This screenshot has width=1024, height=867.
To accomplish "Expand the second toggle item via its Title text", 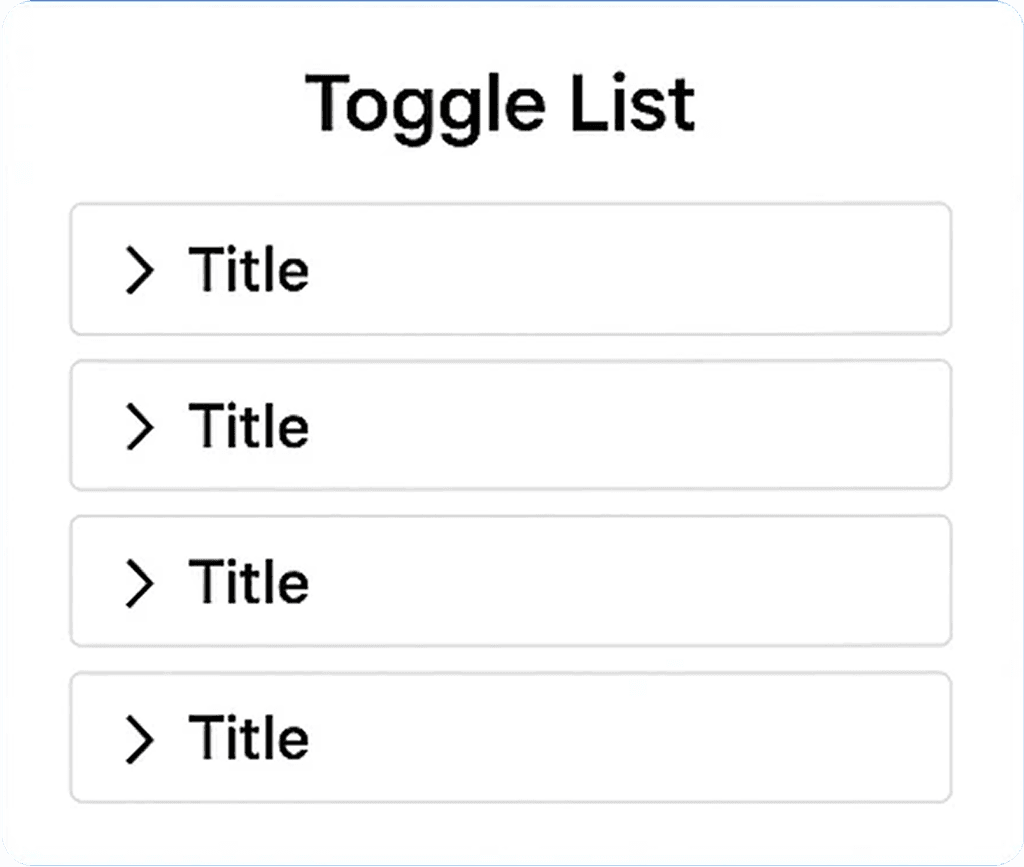I will [x=248, y=424].
